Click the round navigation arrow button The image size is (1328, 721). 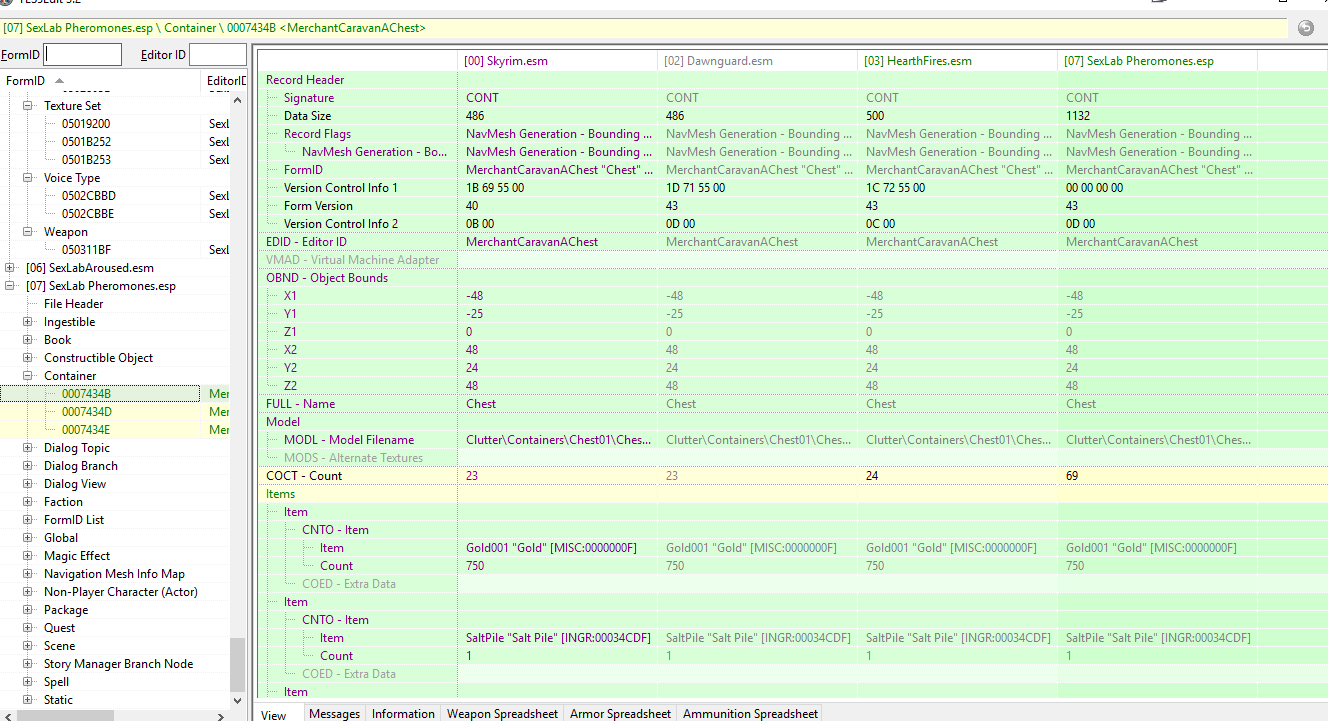[x=1305, y=28]
